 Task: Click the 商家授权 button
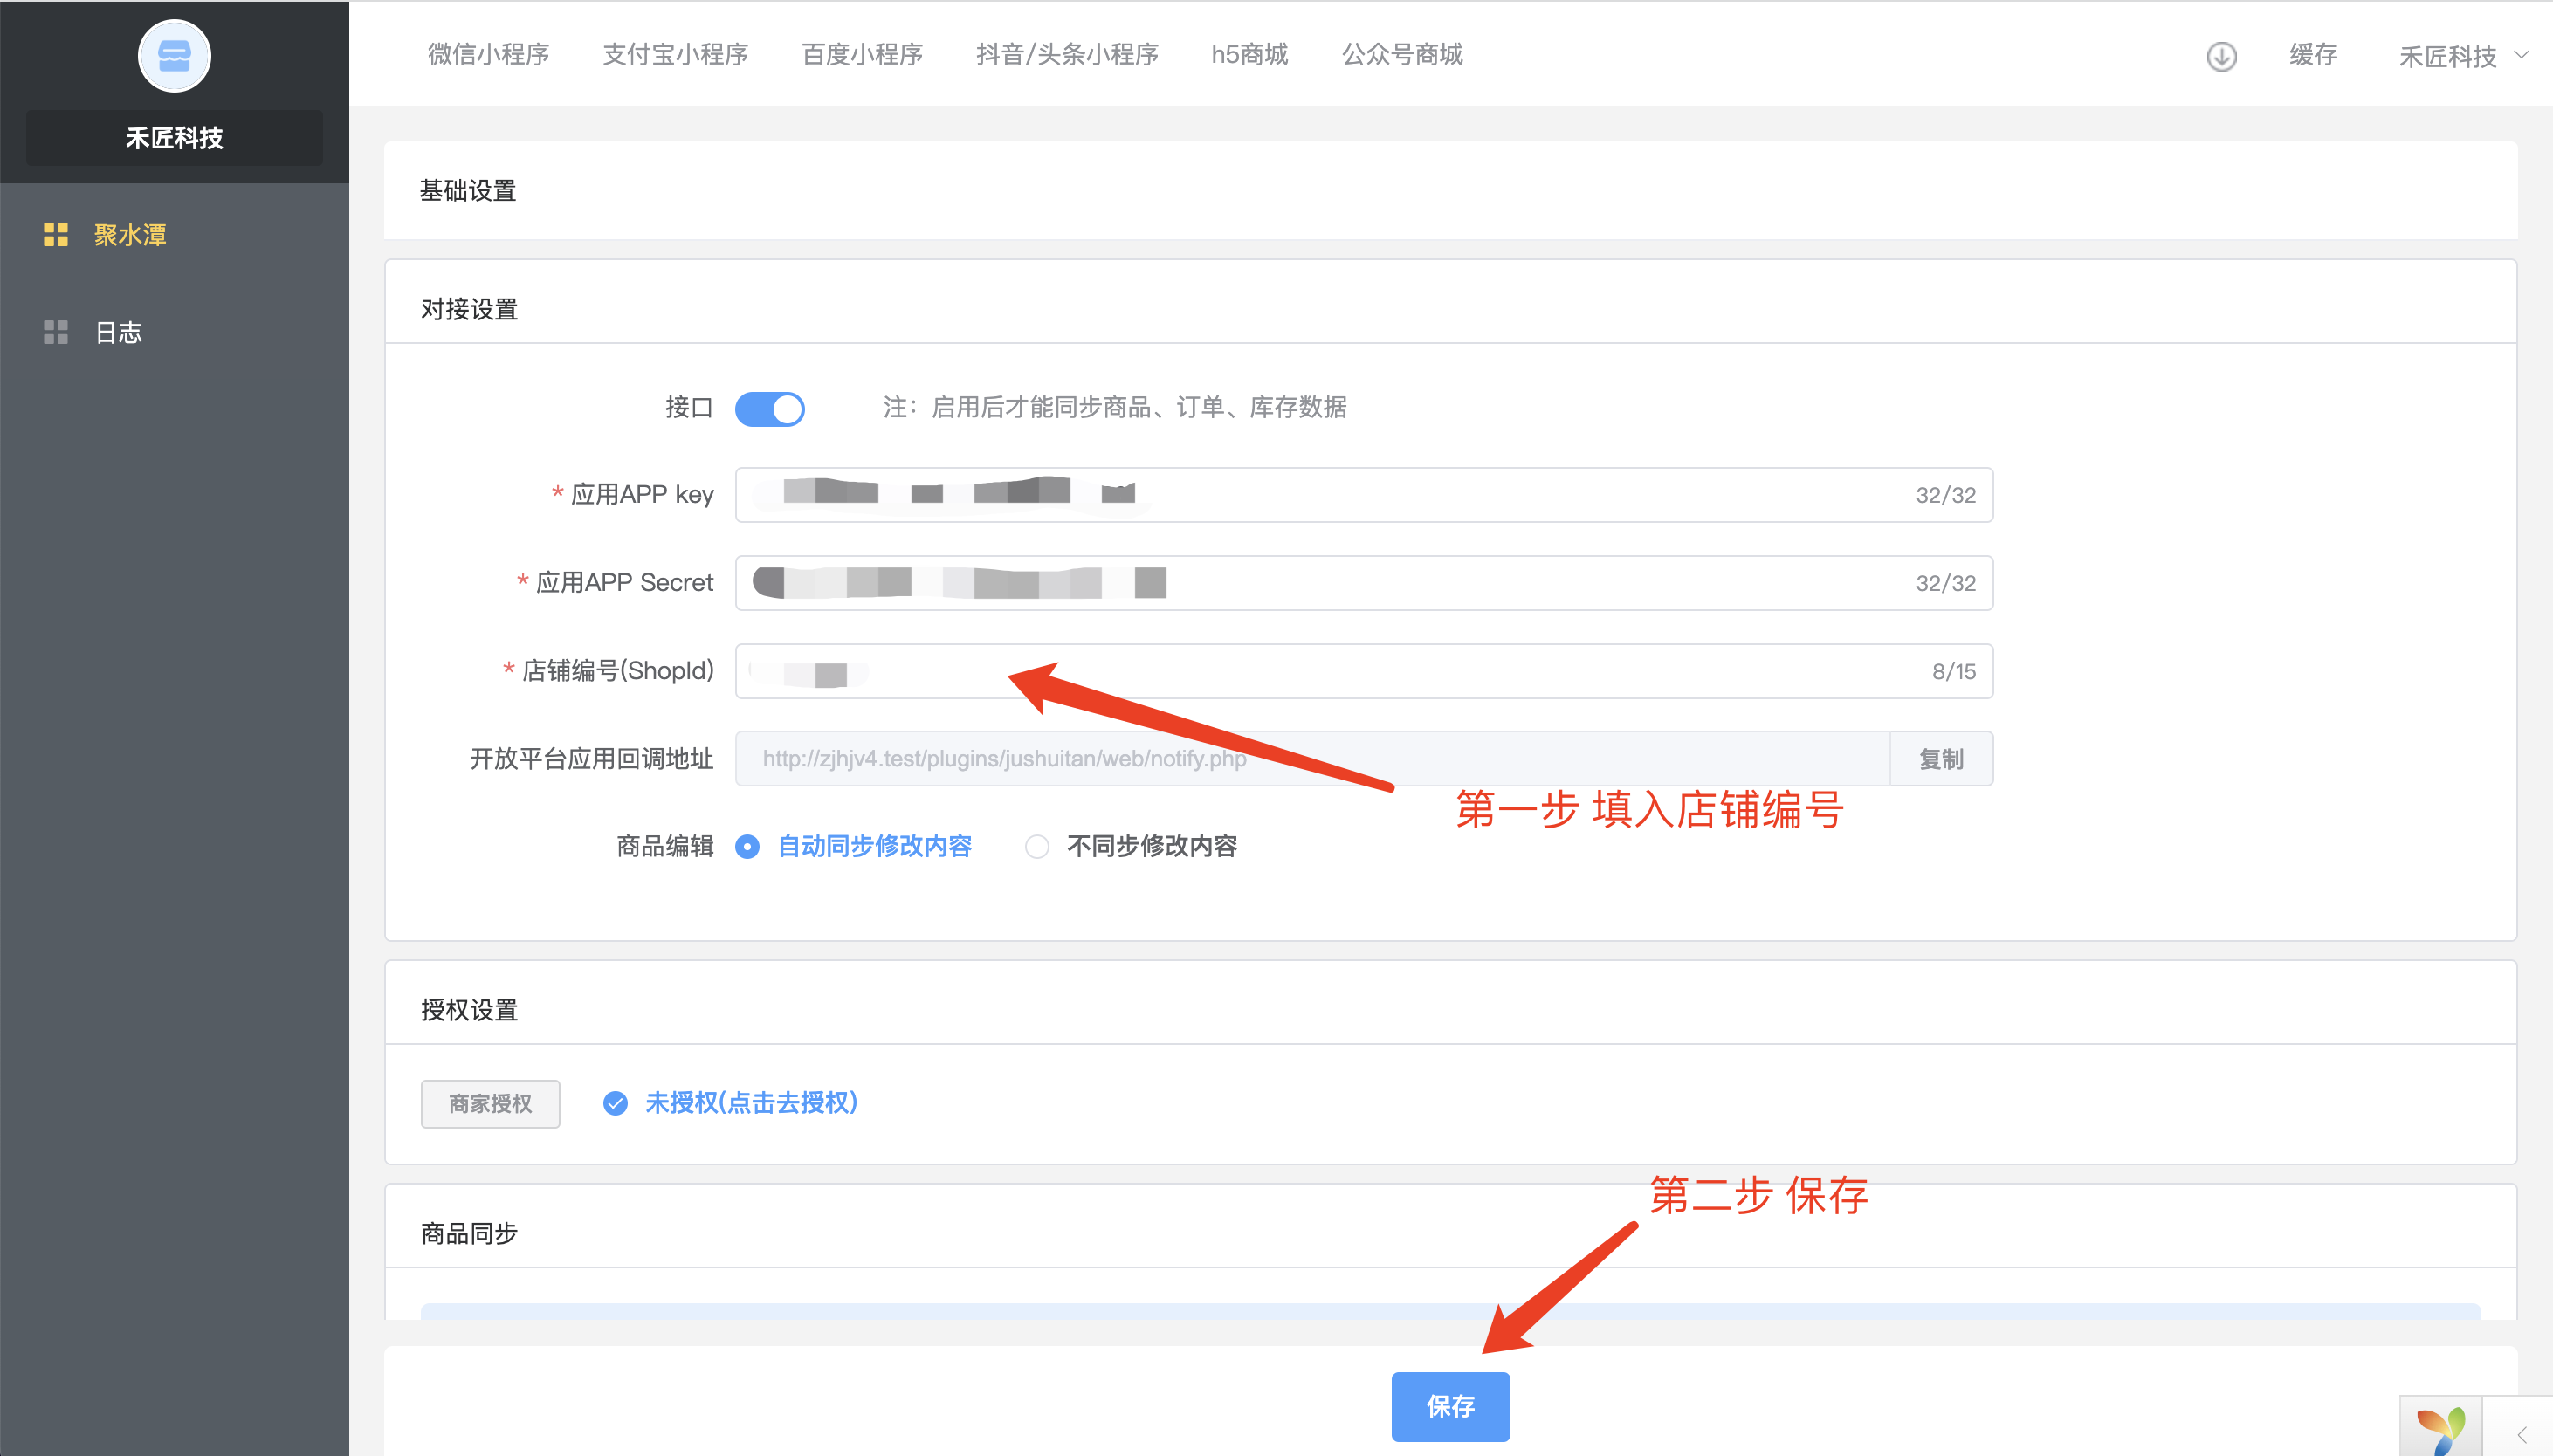(490, 1103)
